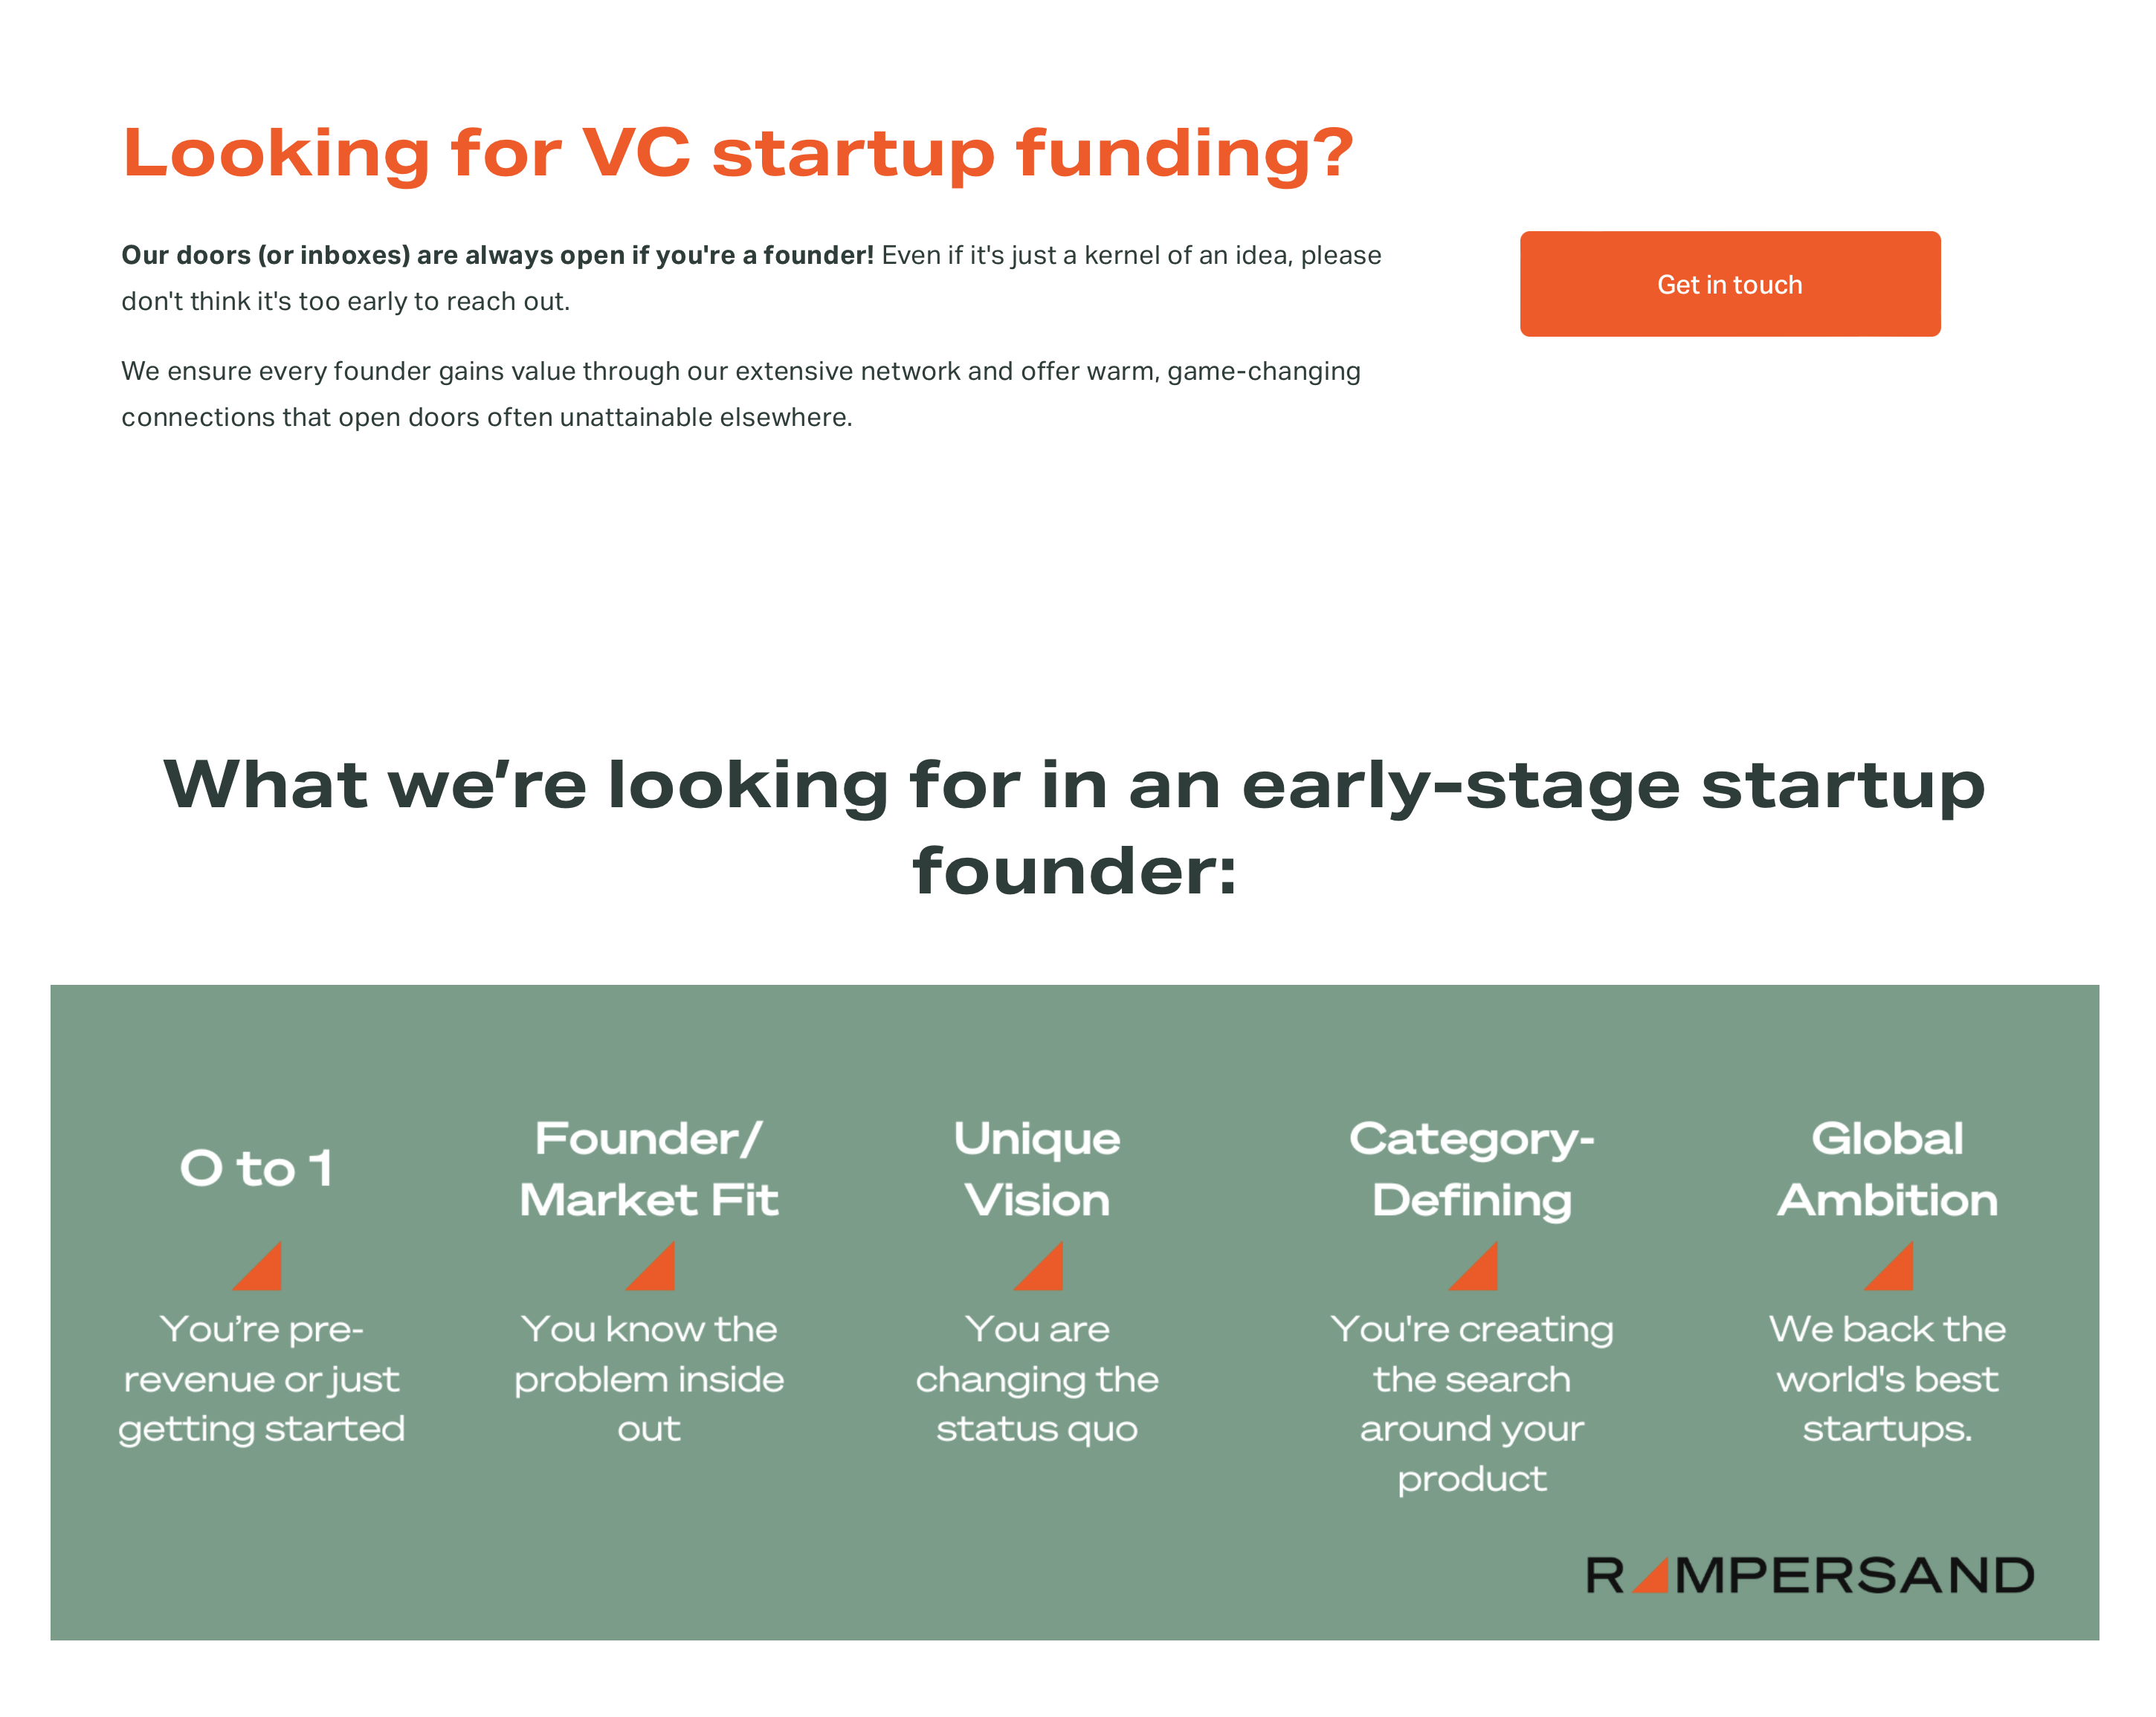Click the orange triangle inside the Rampersand wordmark
The height and width of the screenshot is (1717, 2156).
coord(1653,1576)
